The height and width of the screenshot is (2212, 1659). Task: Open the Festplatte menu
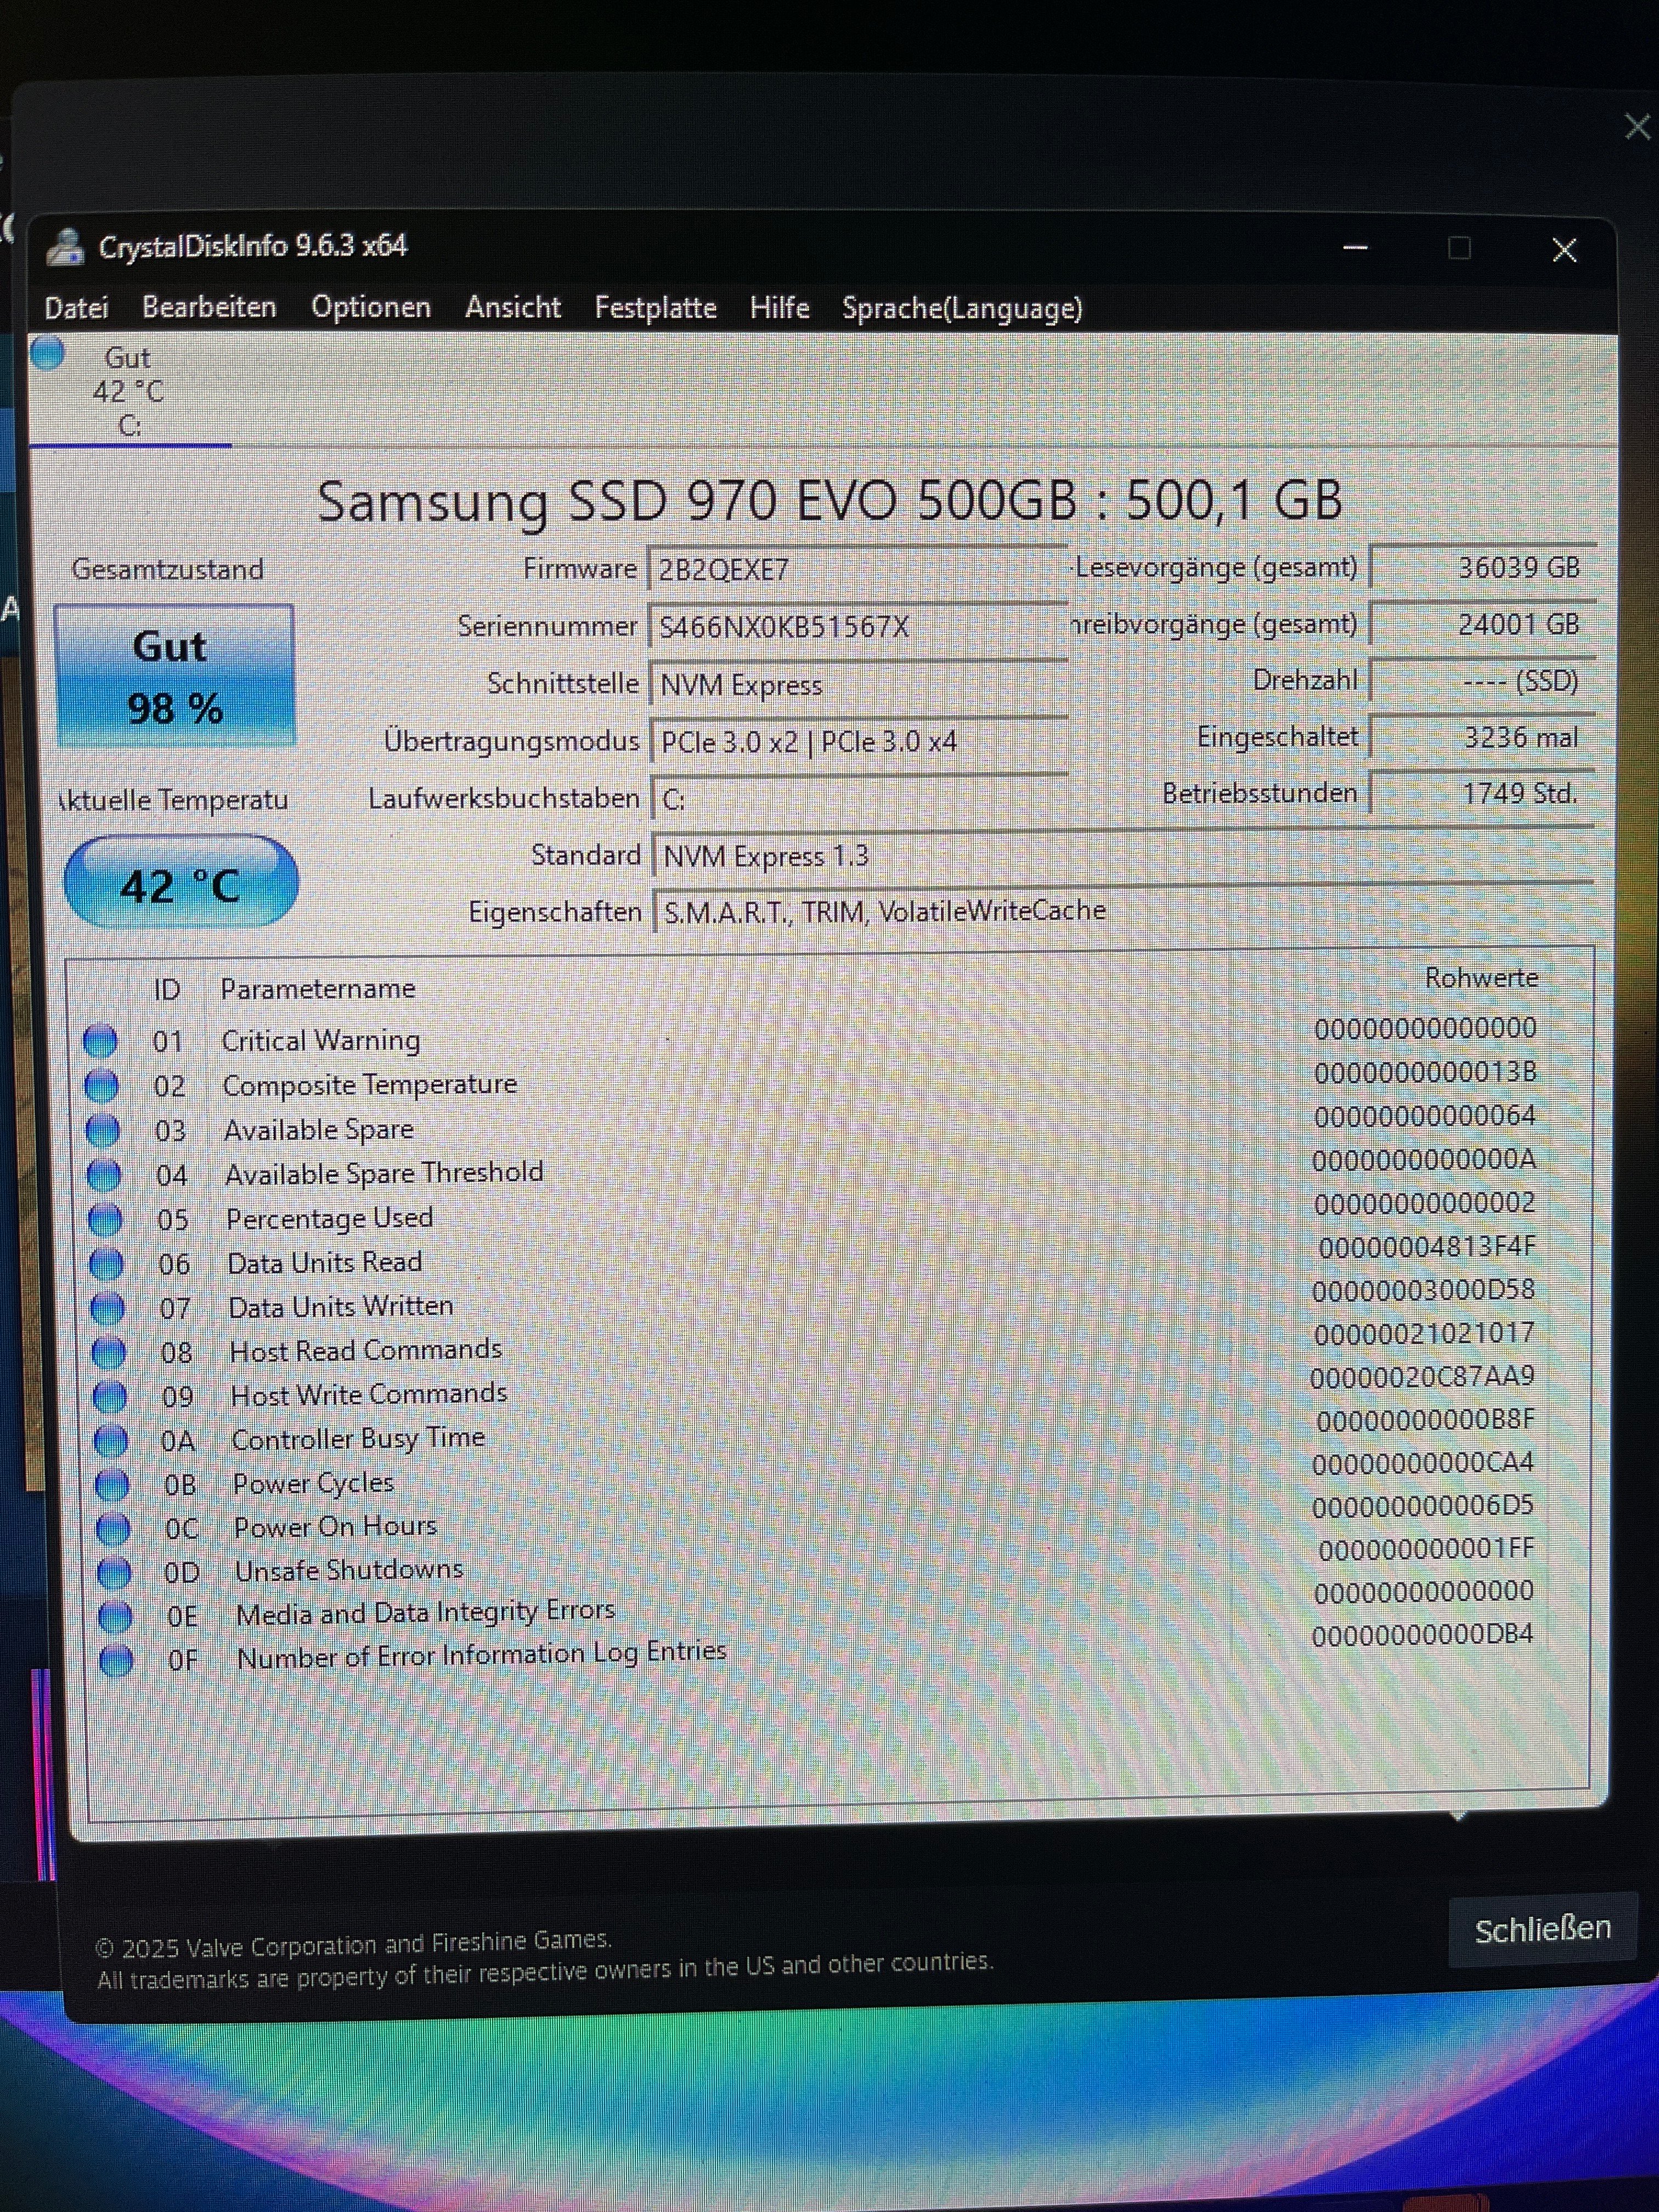coord(655,307)
